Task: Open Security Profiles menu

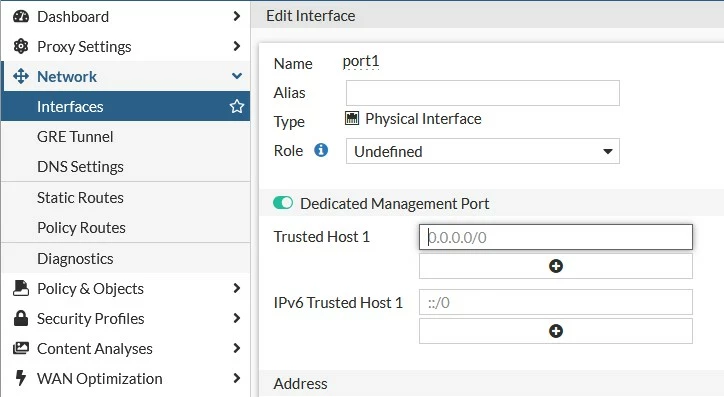Action: 126,319
